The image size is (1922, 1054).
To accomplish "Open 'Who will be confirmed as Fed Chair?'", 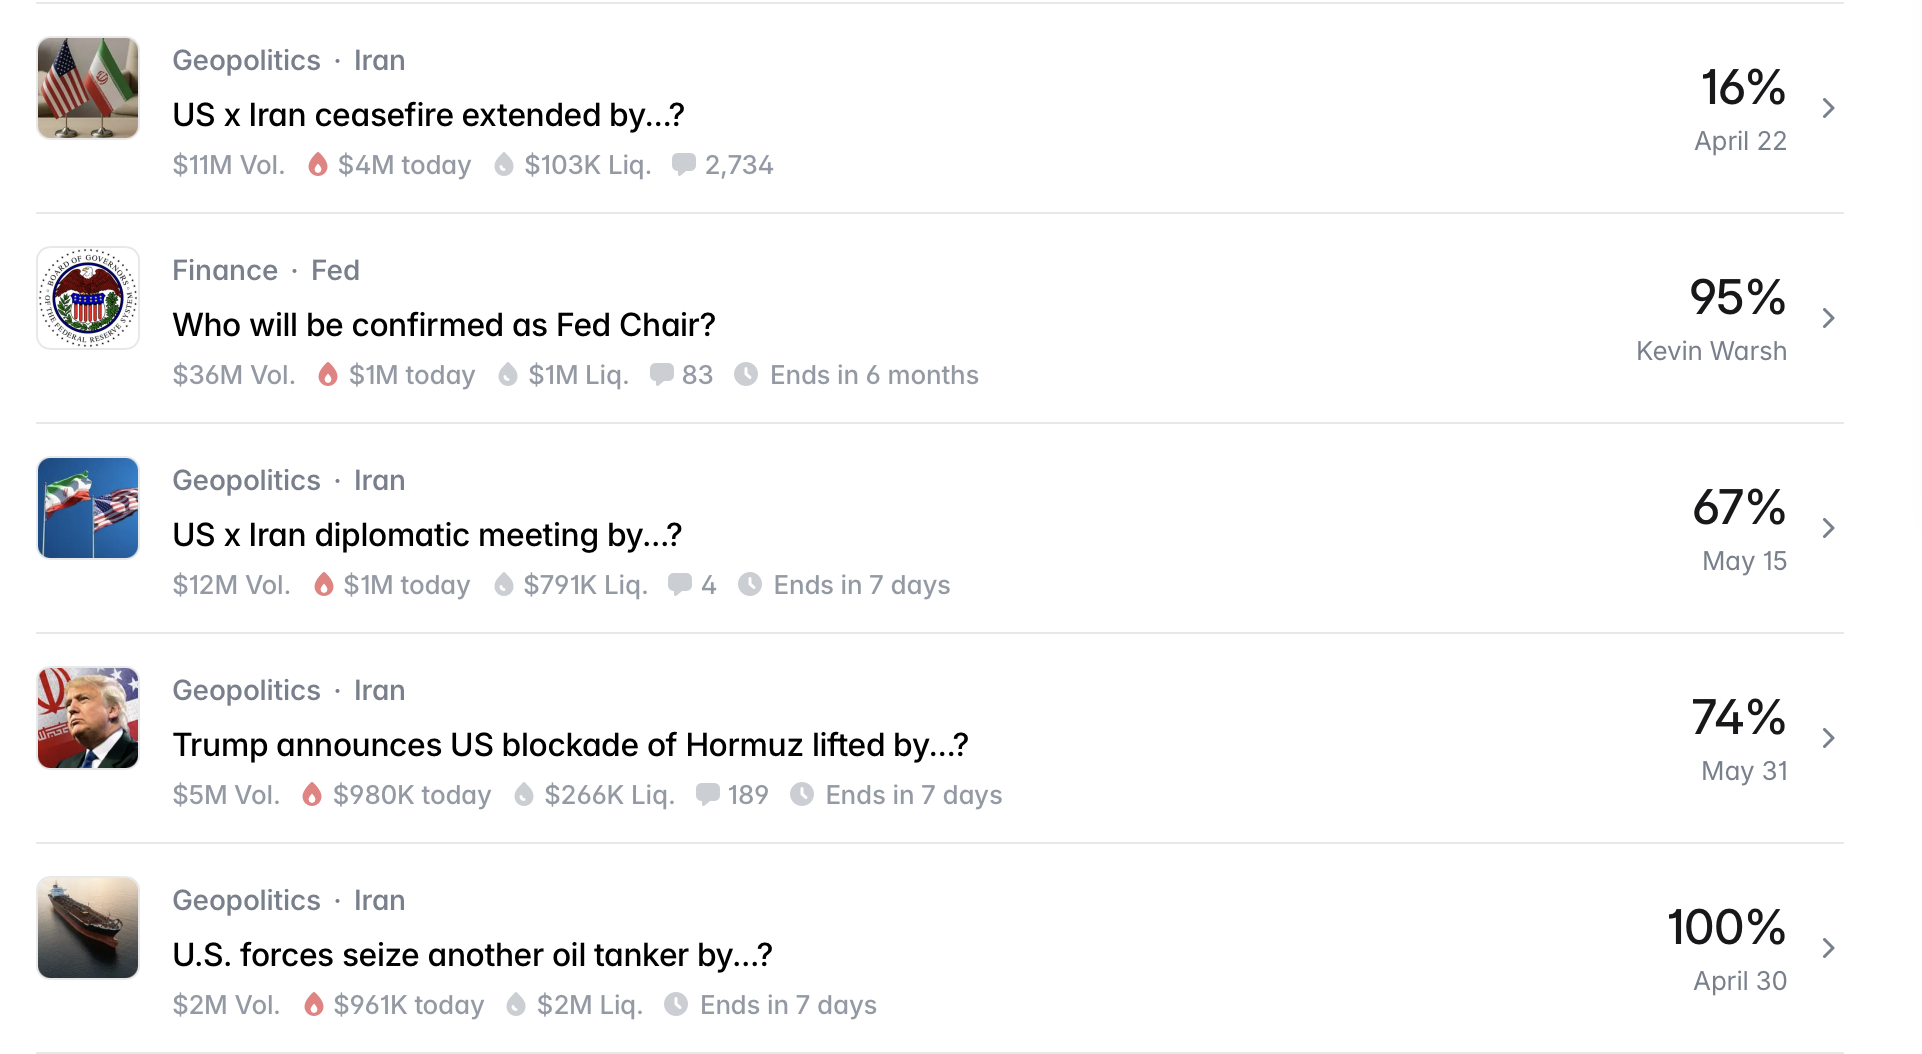I will click(x=444, y=325).
